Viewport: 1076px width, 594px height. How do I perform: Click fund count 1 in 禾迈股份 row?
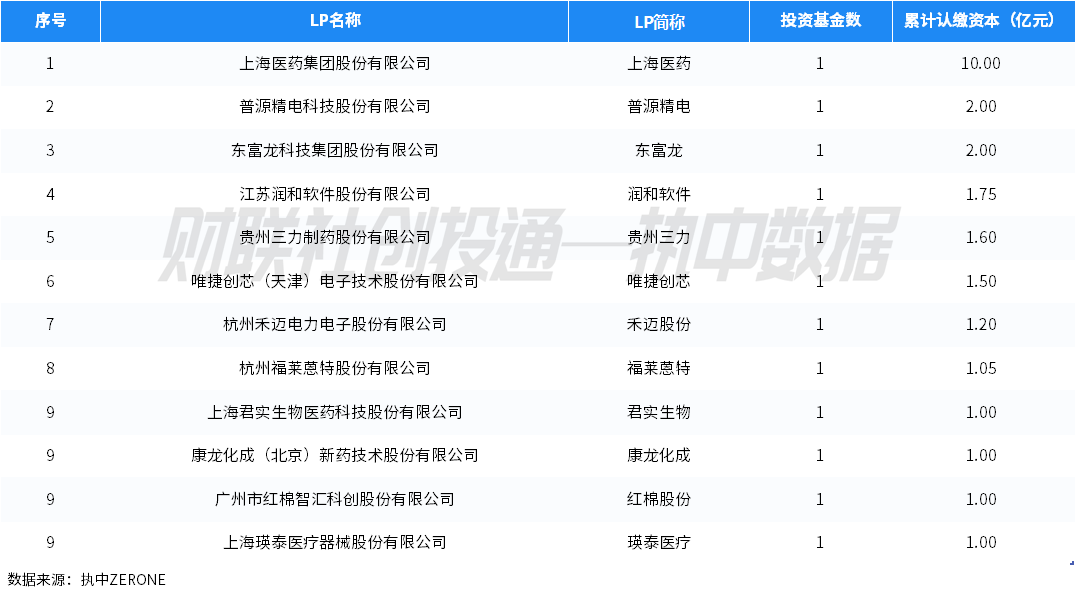click(x=820, y=325)
